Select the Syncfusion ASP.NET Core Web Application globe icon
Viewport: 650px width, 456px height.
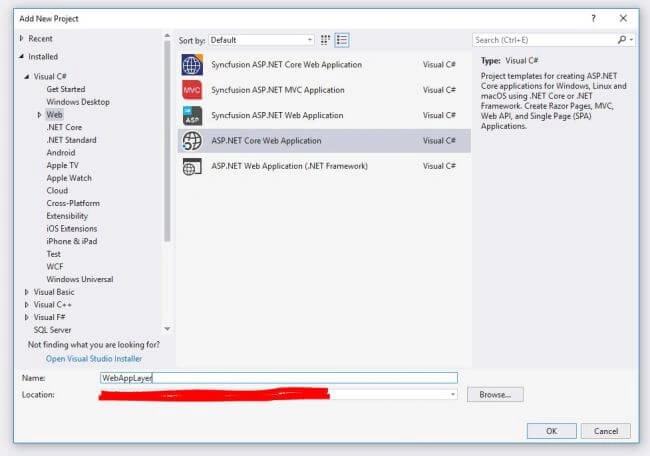point(192,65)
